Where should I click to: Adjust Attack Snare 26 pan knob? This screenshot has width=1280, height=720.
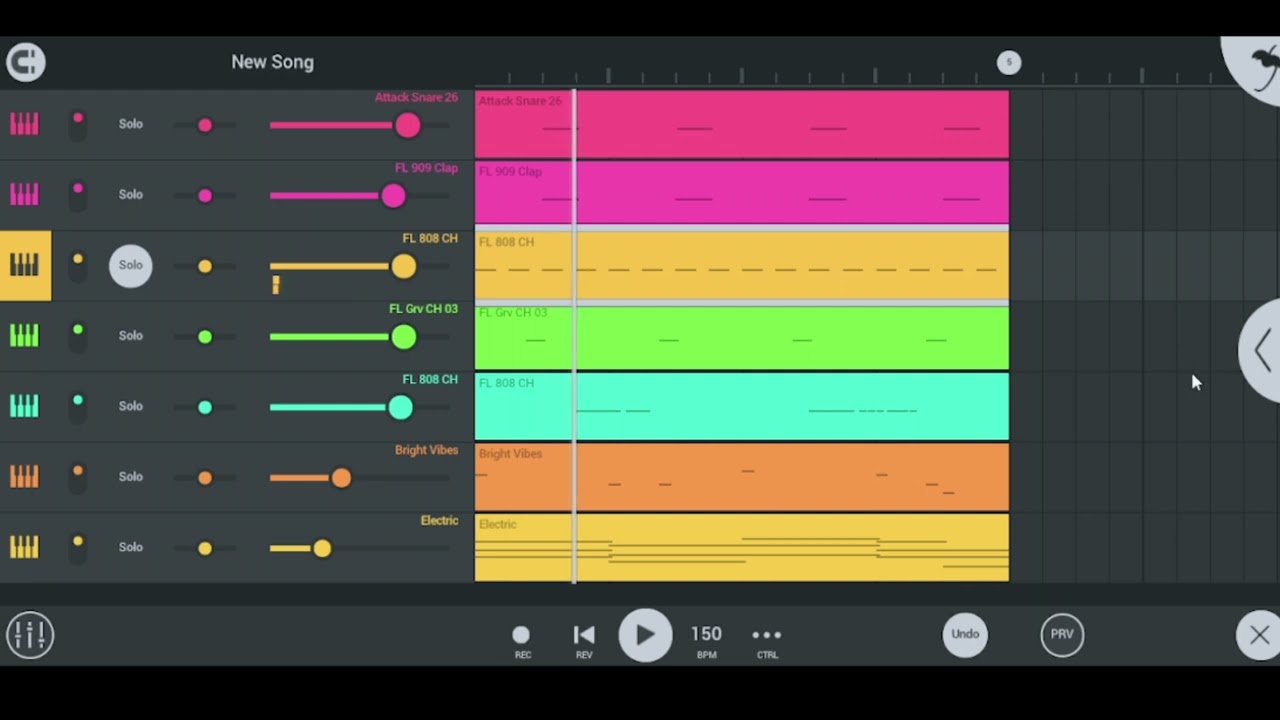click(x=205, y=125)
